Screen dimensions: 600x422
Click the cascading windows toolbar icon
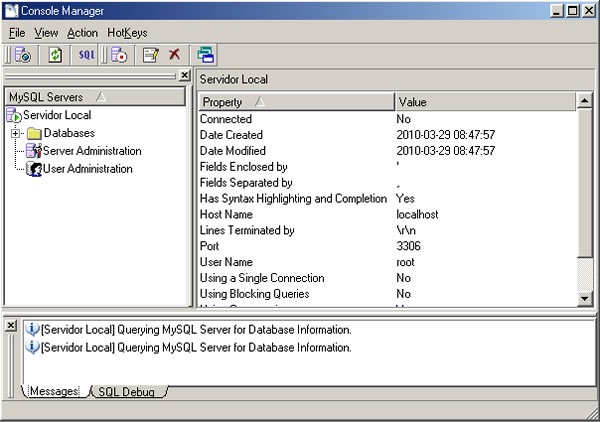[x=205, y=55]
